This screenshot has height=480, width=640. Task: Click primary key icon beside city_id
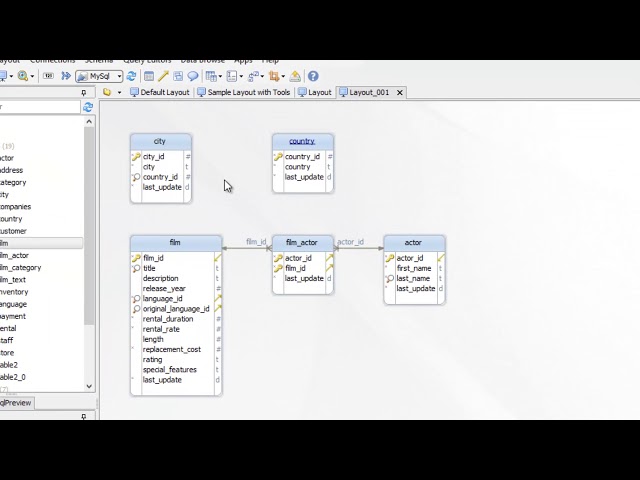(136, 157)
